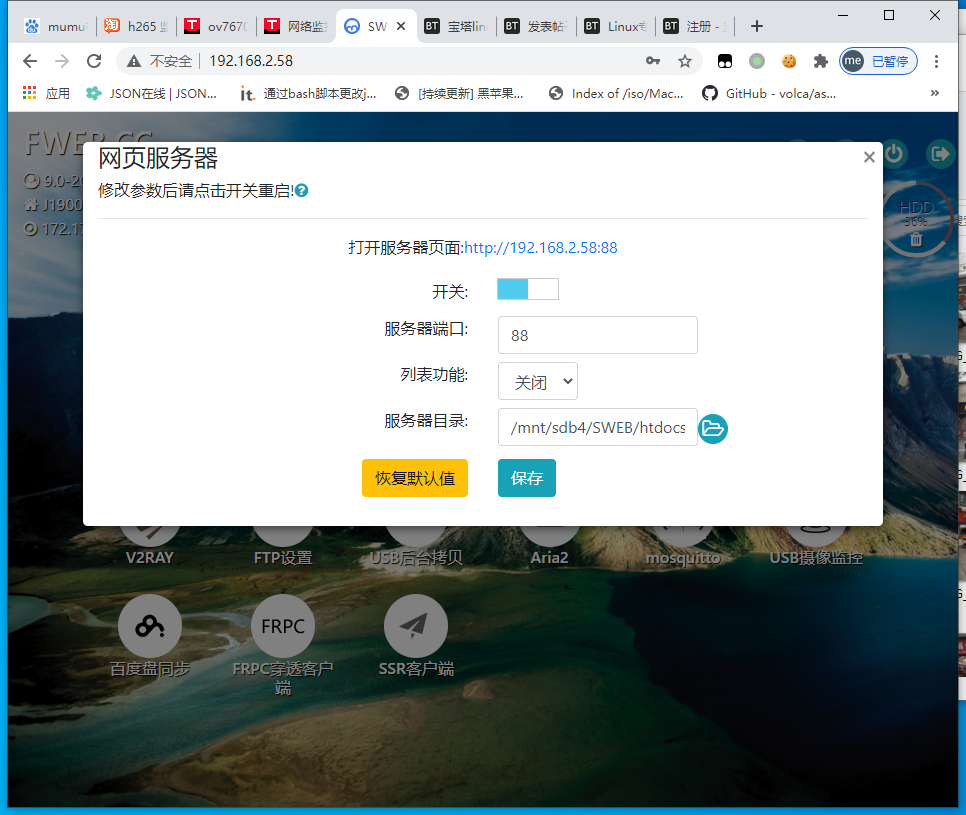This screenshot has width=966, height=815.
Task: Switch to the 注册 browser tab
Action: click(x=696, y=26)
